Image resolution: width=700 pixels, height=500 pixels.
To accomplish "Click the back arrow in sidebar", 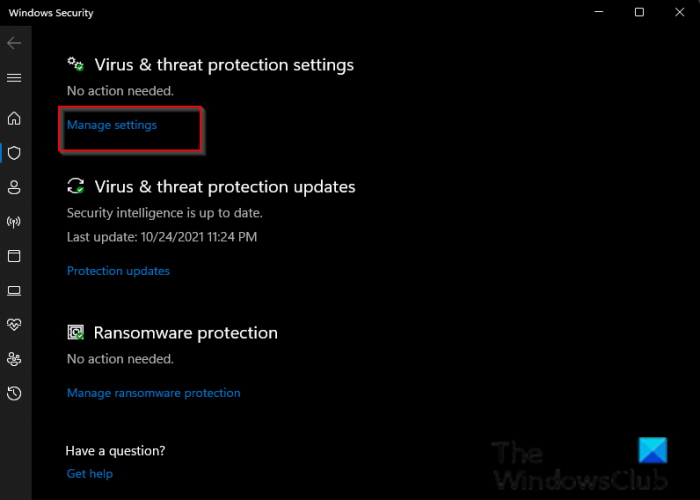I will click(x=14, y=44).
